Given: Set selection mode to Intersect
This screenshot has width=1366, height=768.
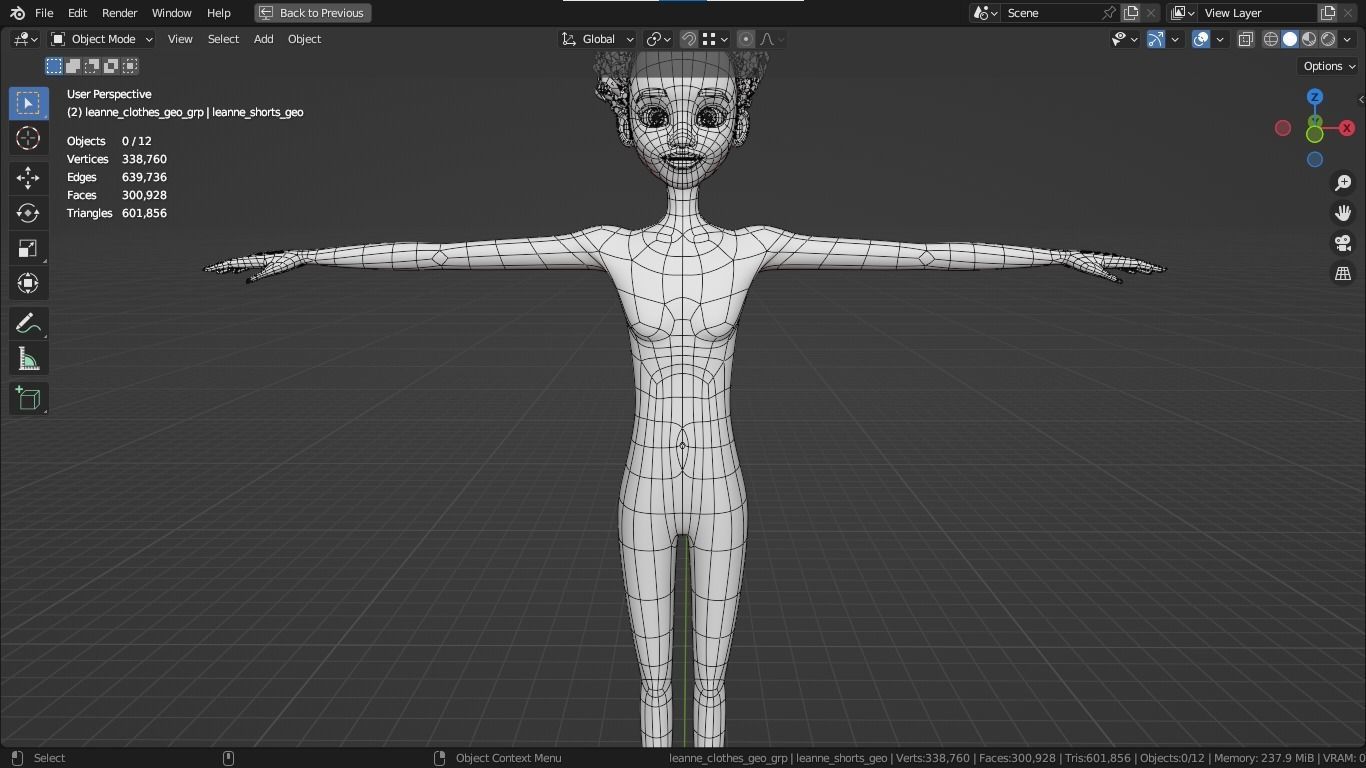Looking at the screenshot, I should tap(130, 66).
